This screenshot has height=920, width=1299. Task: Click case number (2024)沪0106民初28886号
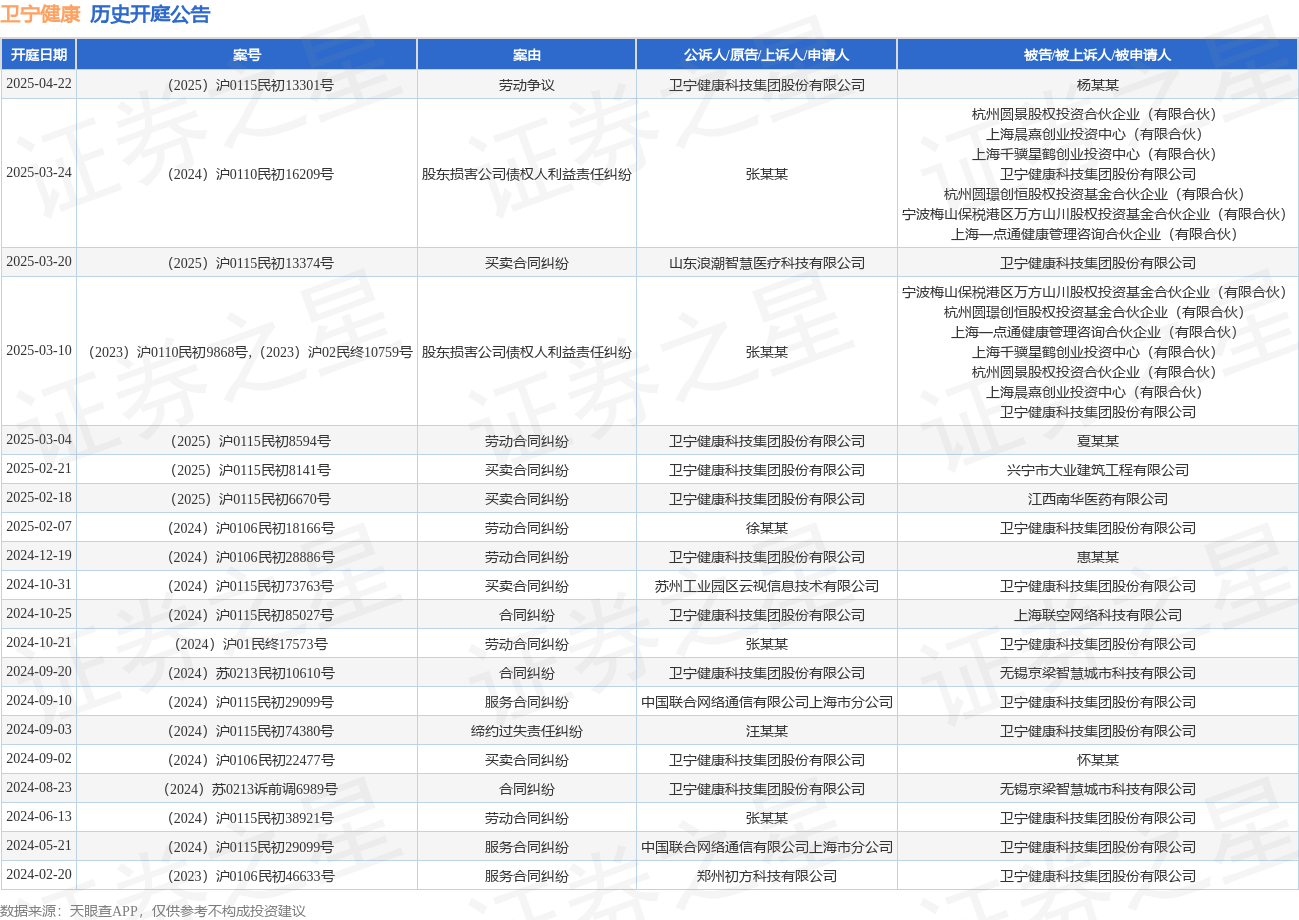tap(247, 557)
